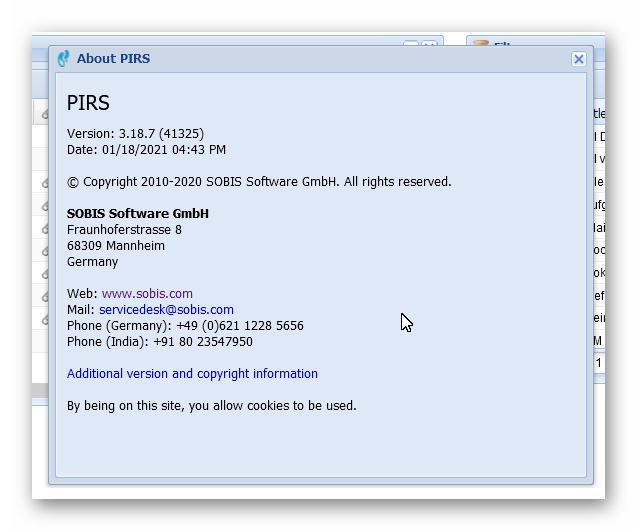
Task: Click the page field showing 1 at right edge
Action: pos(598,363)
